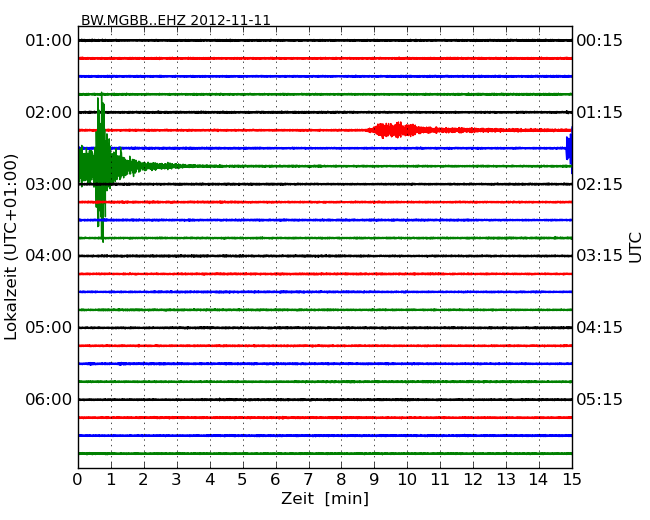
Task: Click the 6 tick on the minute axis
Action: click(x=275, y=479)
